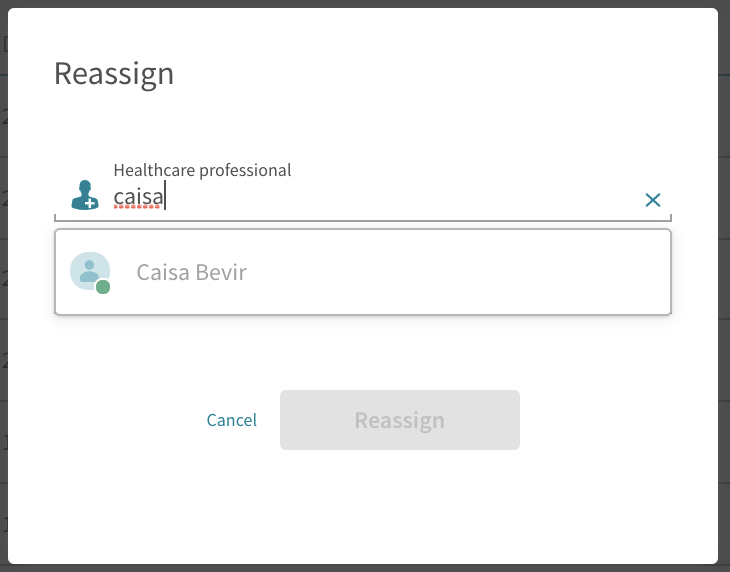Click the Healthcare professional field label
The image size is (730, 572).
202,170
